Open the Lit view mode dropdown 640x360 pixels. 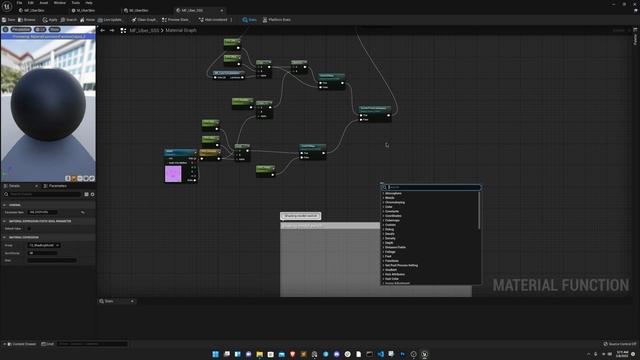point(40,29)
